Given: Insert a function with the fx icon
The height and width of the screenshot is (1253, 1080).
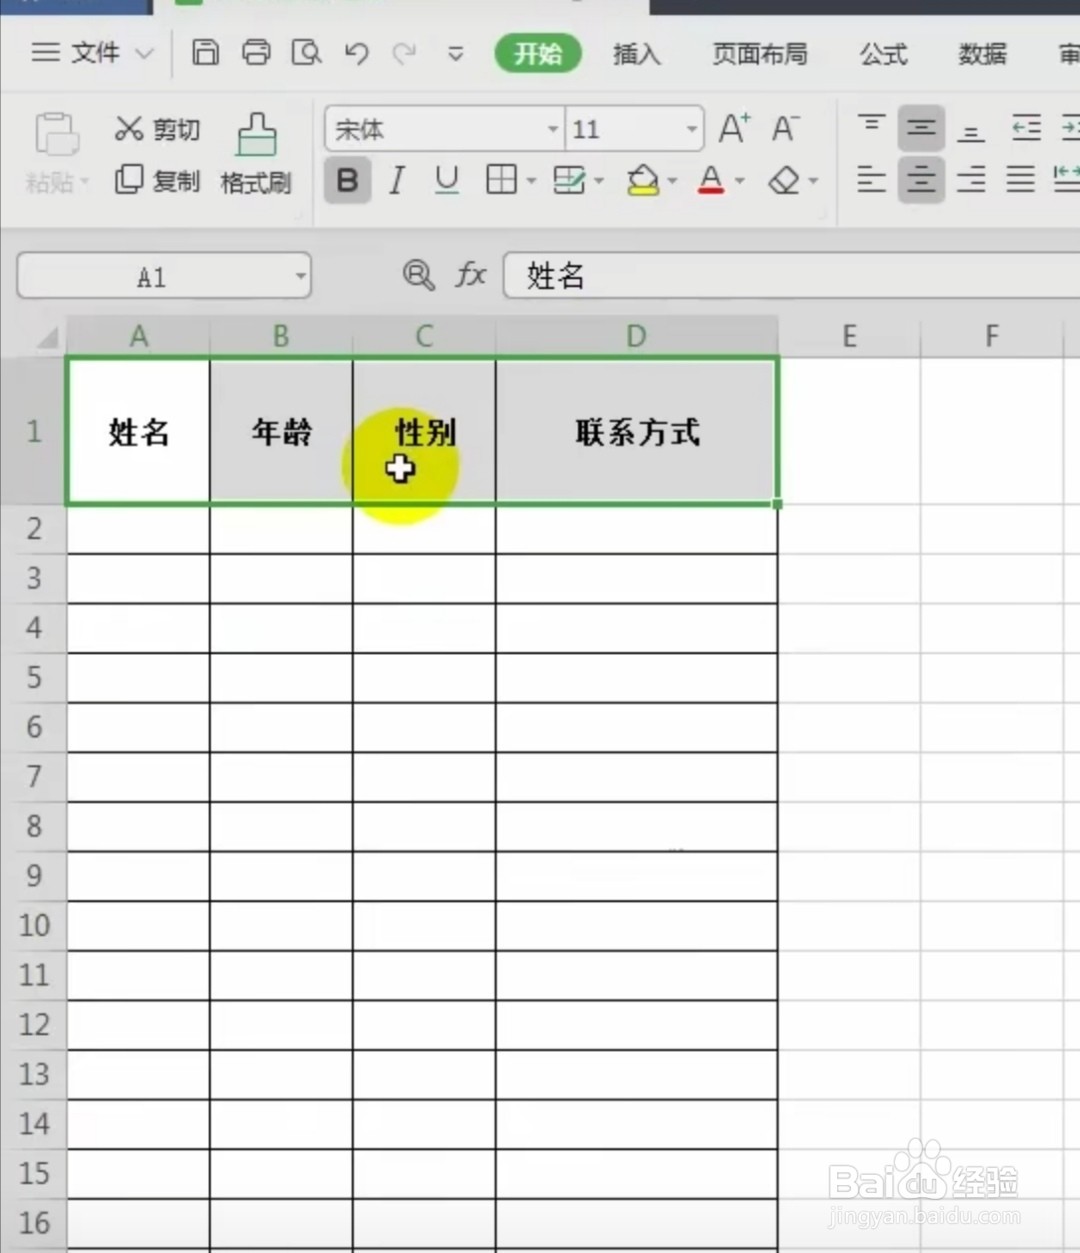Looking at the screenshot, I should 470,275.
